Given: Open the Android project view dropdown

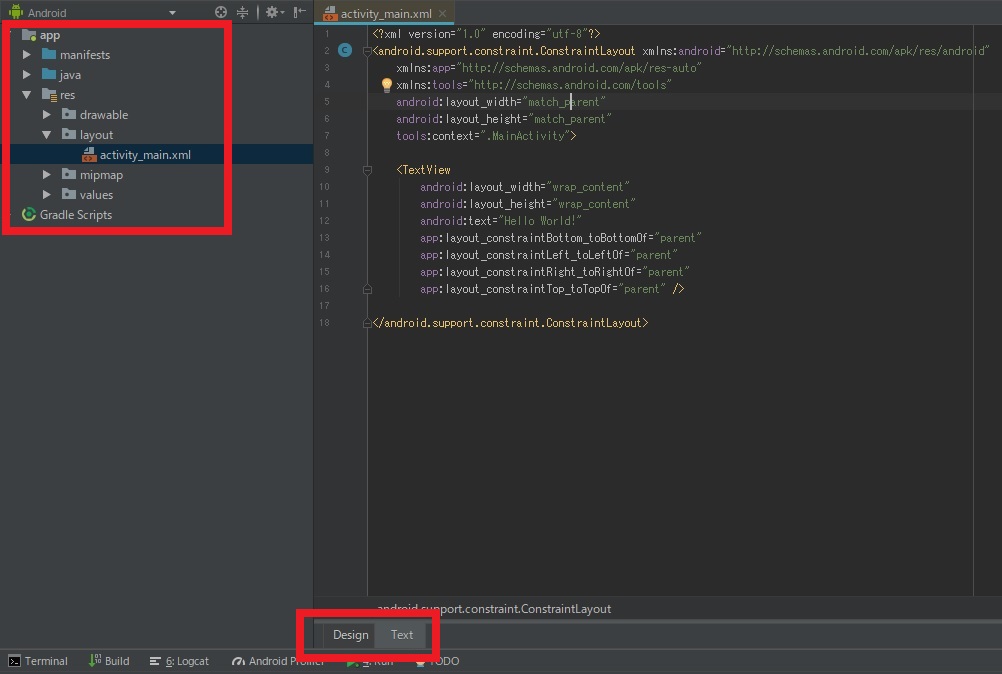Looking at the screenshot, I should [172, 13].
